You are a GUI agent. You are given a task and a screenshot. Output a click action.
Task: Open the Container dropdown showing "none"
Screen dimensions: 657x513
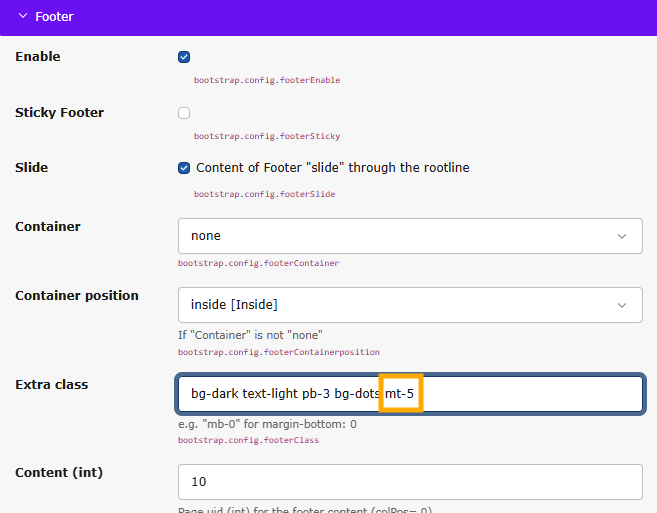point(409,236)
